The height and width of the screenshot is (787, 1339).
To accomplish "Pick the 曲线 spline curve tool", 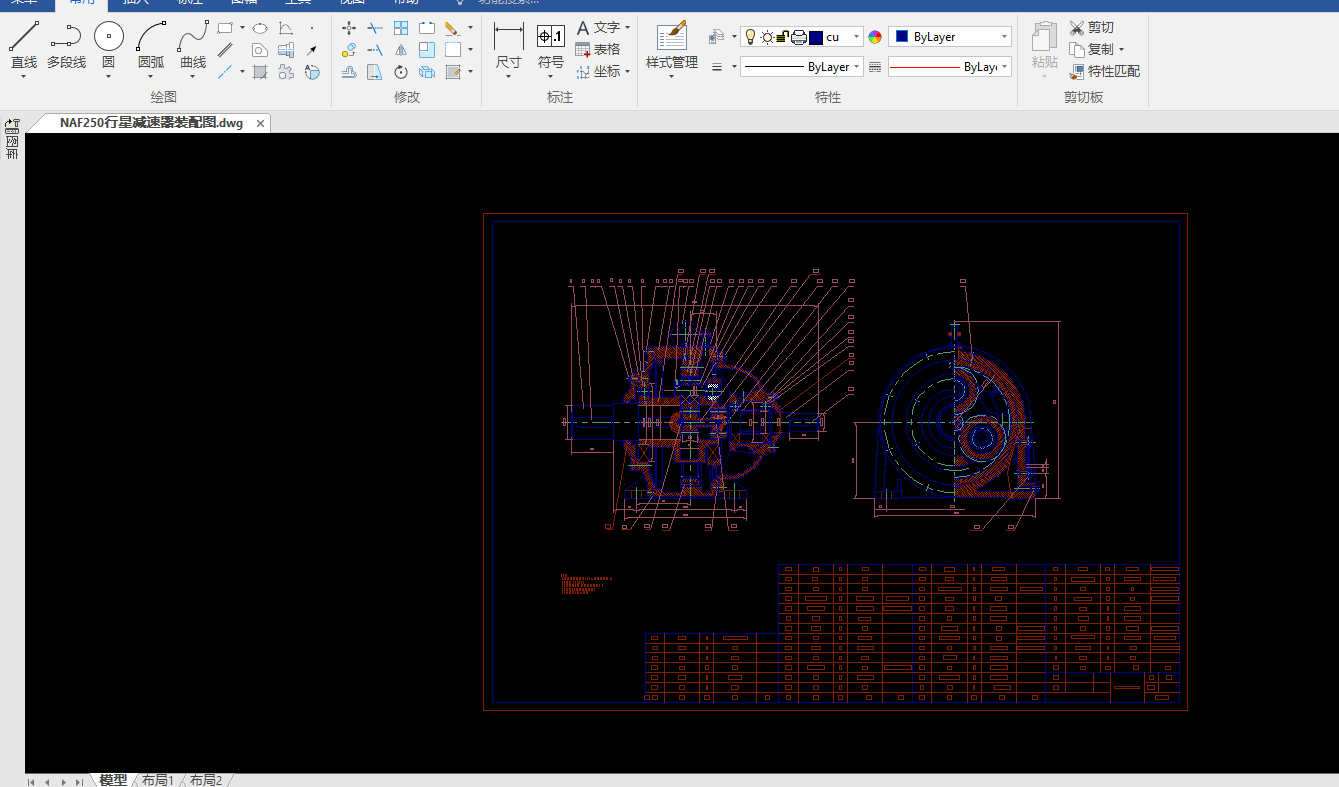I will coord(193,38).
